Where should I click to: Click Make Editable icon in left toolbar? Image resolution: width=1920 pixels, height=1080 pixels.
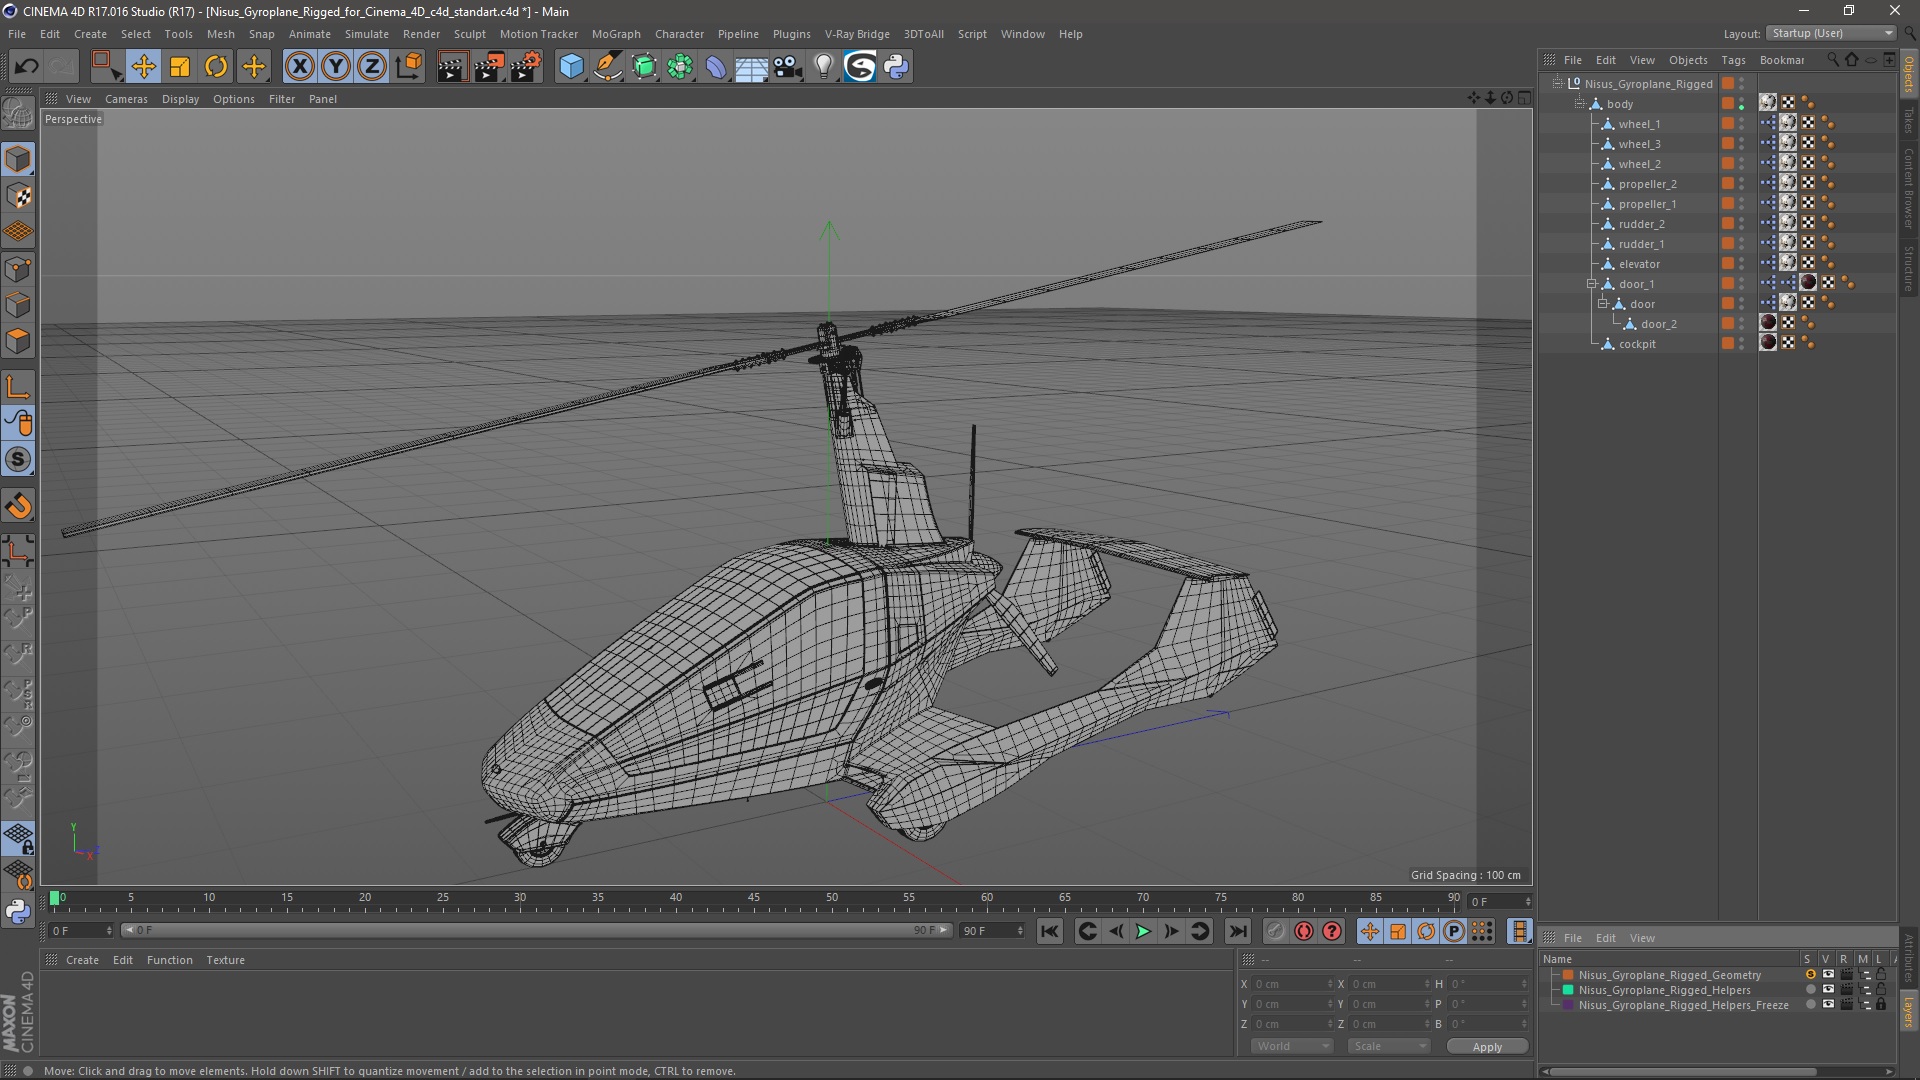pyautogui.click(x=18, y=115)
